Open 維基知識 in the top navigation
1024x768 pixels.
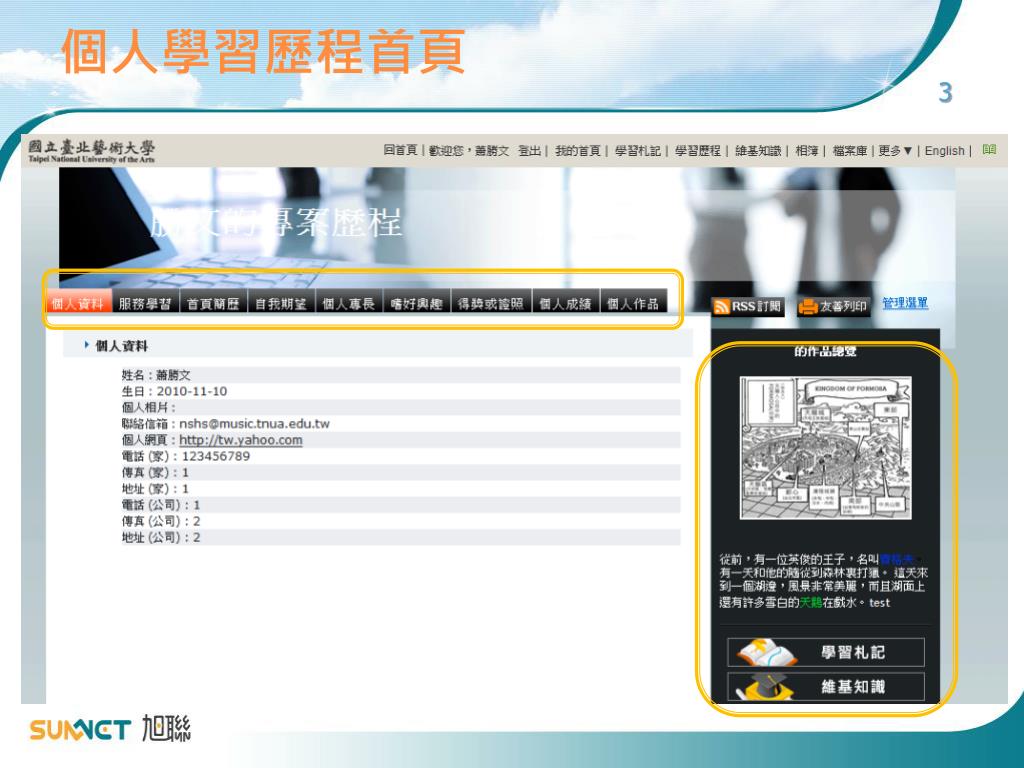point(758,151)
